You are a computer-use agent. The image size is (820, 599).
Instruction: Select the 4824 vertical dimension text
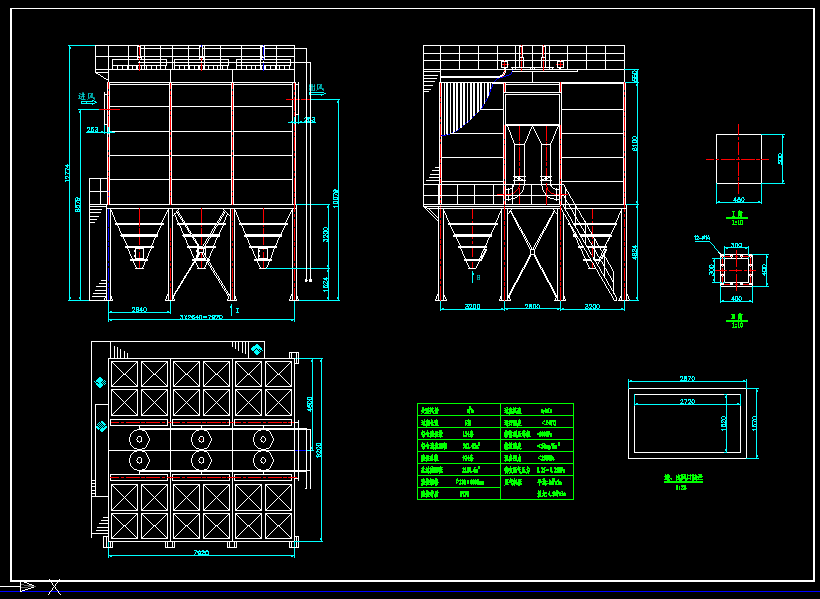click(635, 252)
